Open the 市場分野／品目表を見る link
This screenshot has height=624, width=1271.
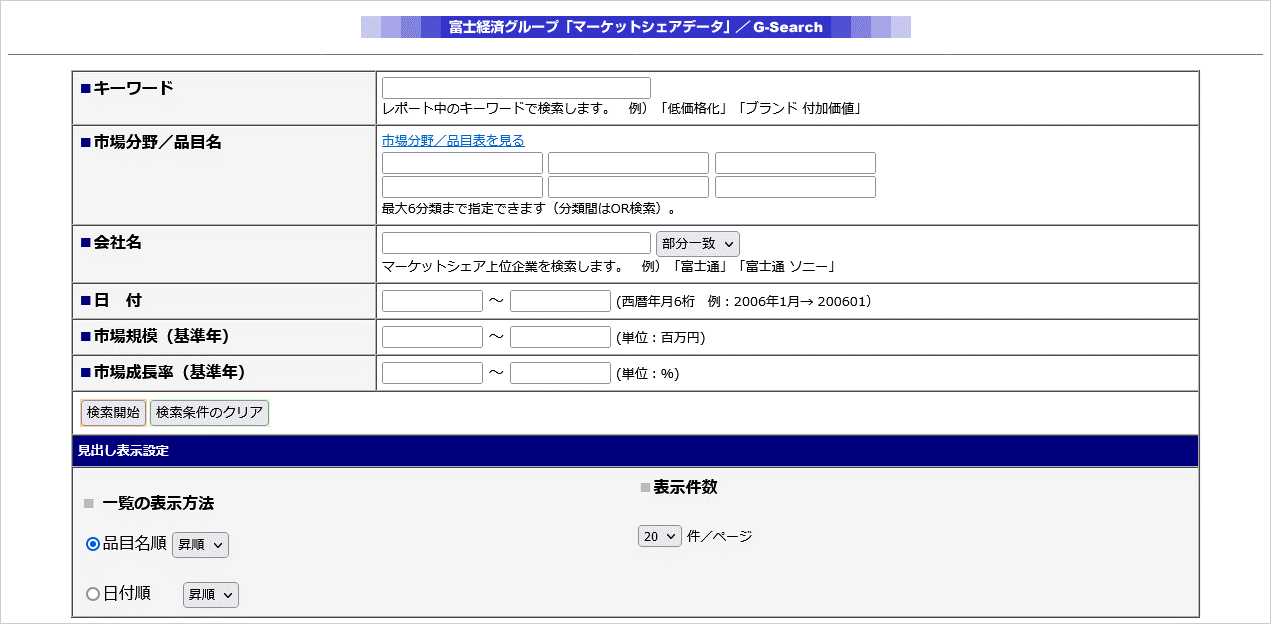(453, 141)
